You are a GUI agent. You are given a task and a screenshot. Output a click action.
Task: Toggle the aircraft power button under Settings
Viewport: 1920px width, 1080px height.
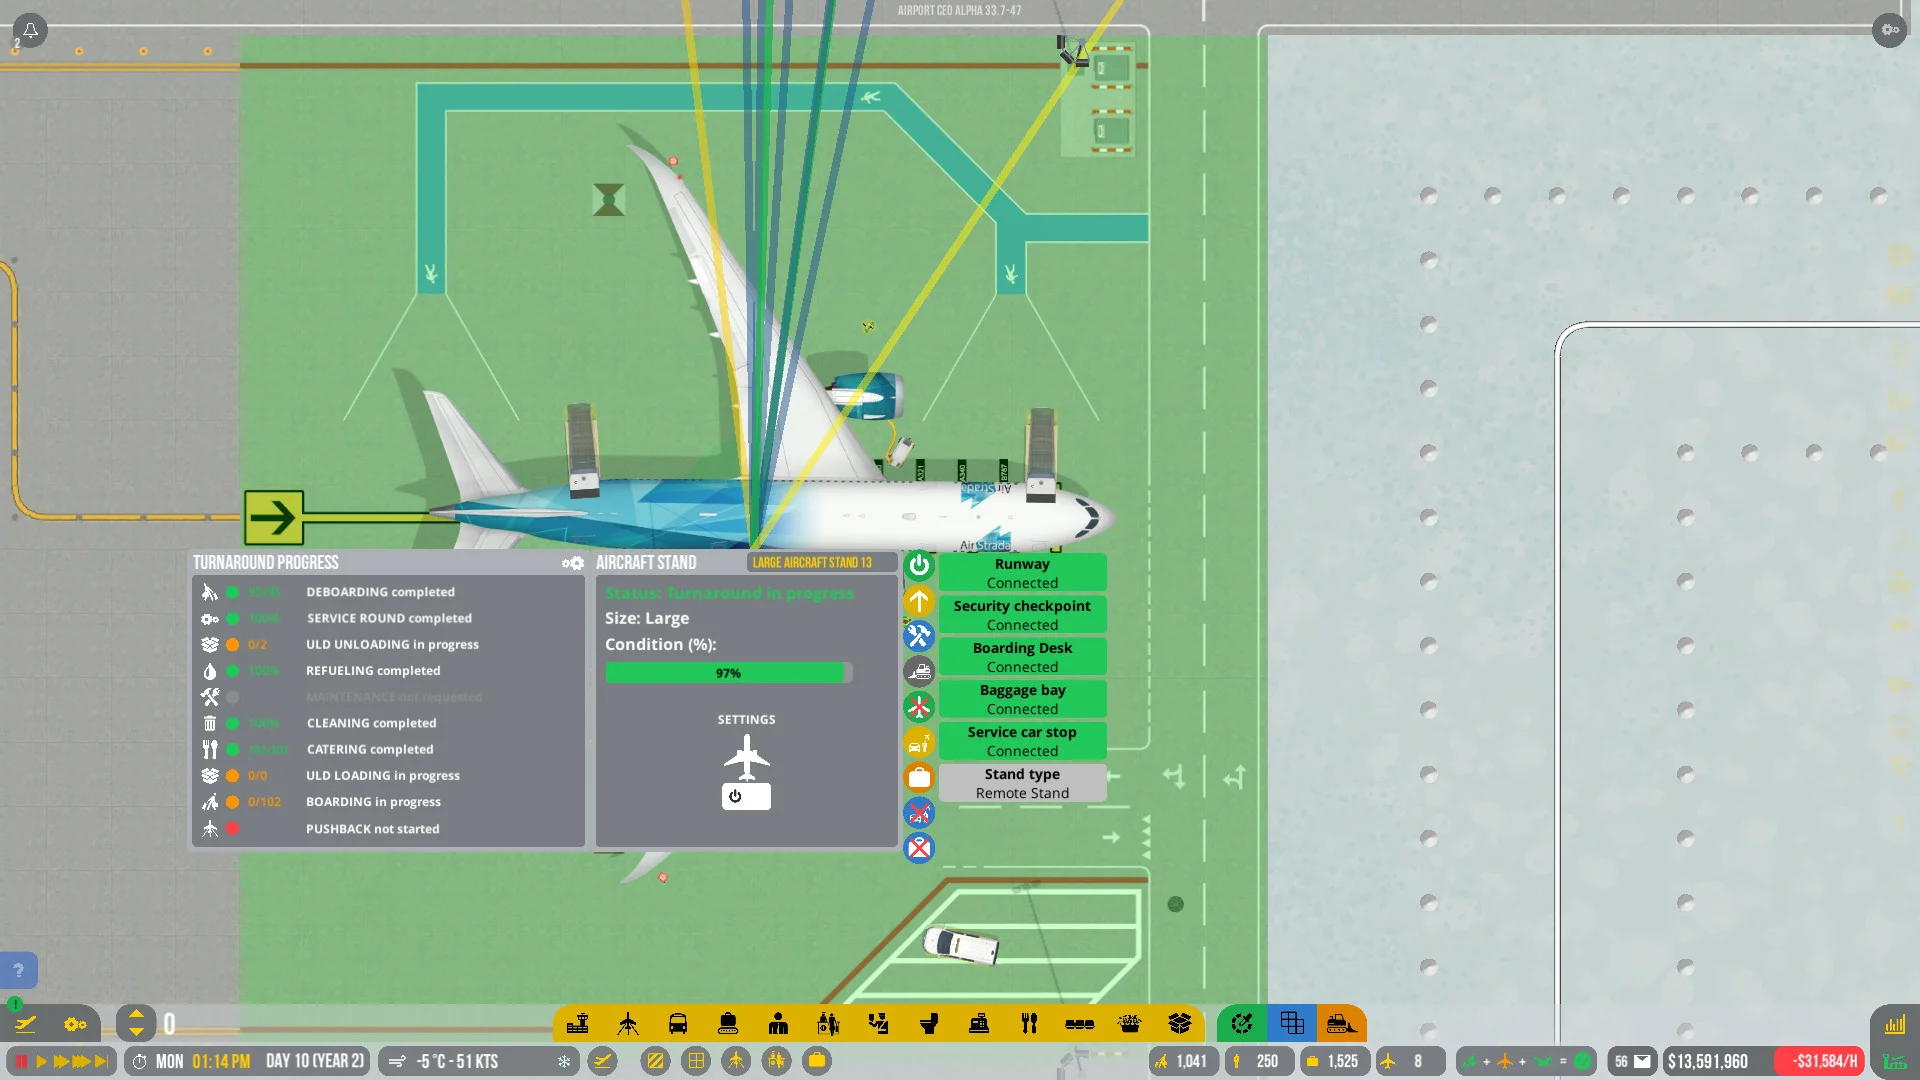(x=746, y=796)
